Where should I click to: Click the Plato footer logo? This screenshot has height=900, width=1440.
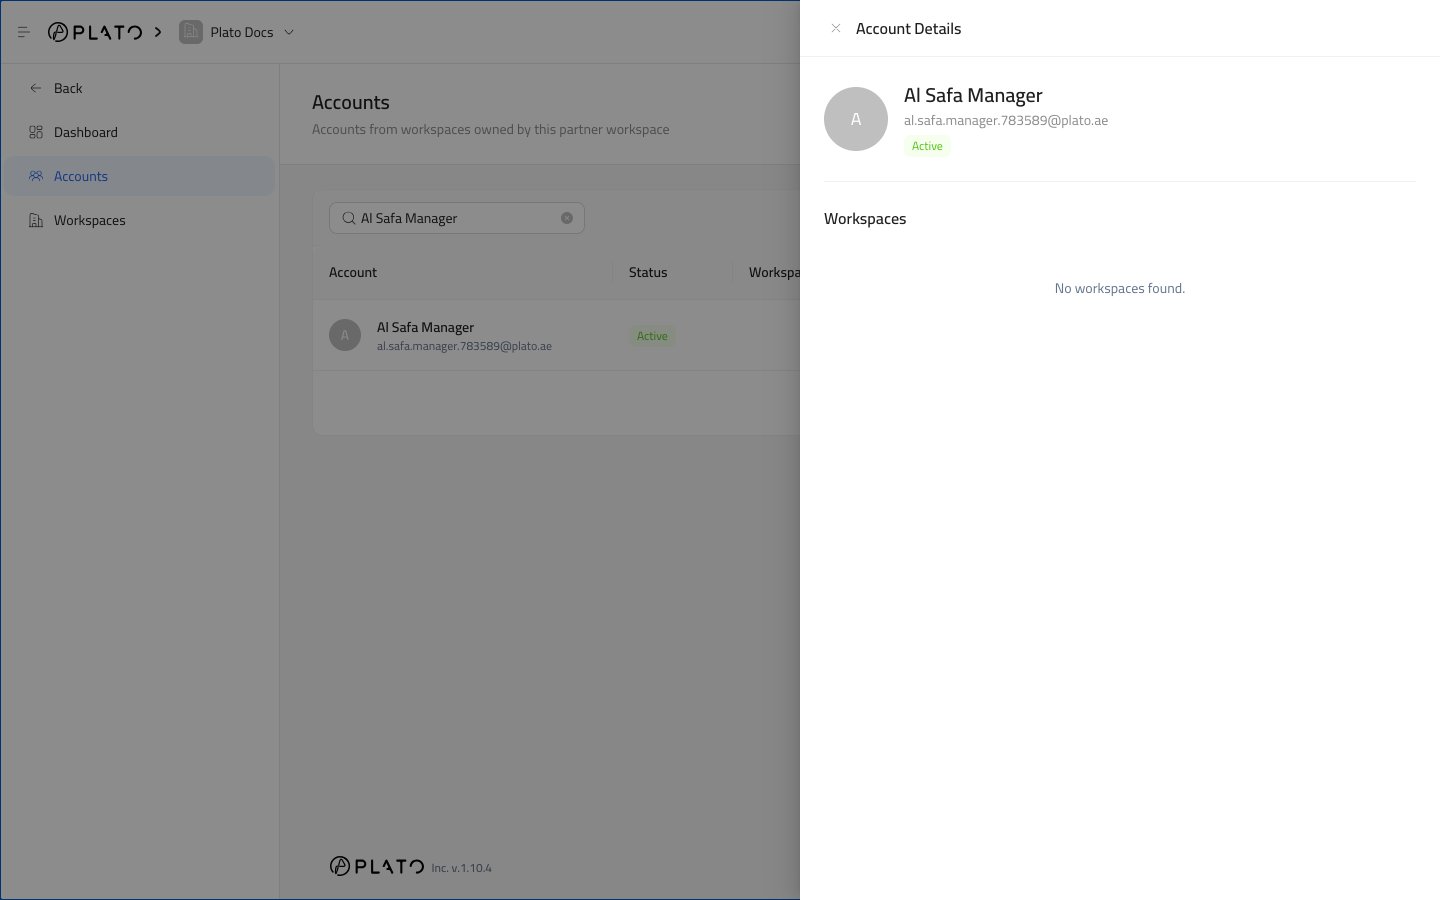tap(377, 866)
